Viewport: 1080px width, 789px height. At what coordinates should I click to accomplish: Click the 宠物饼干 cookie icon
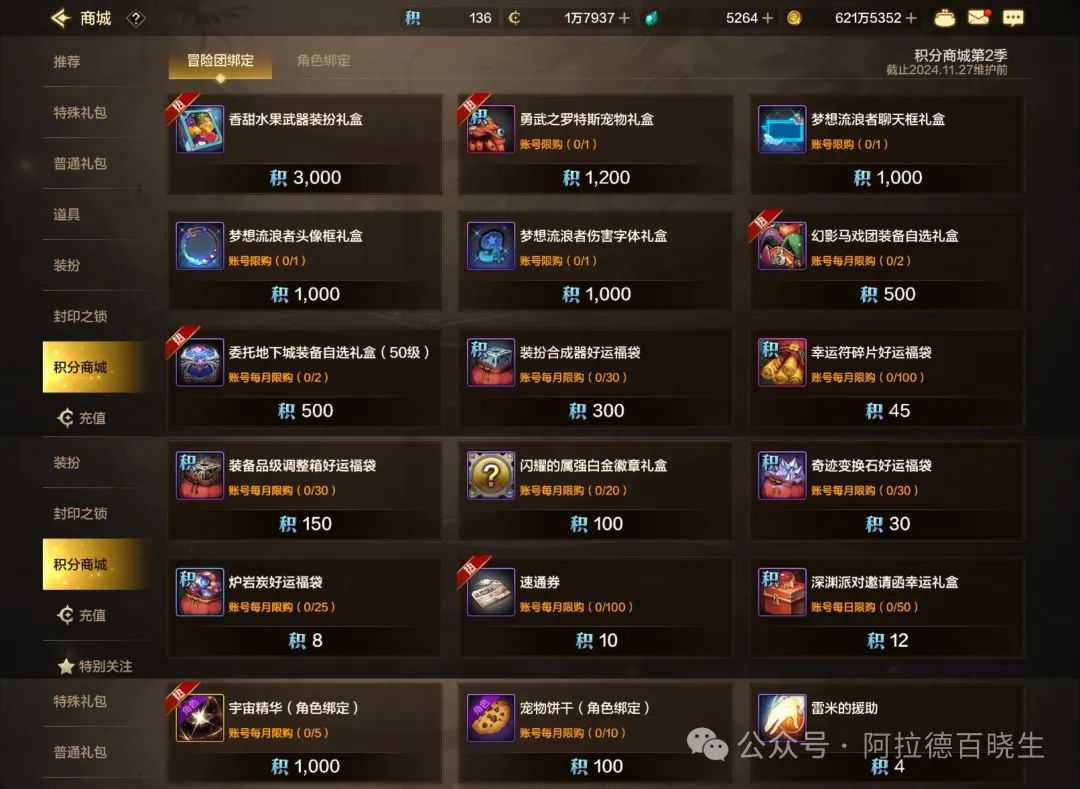(x=490, y=717)
